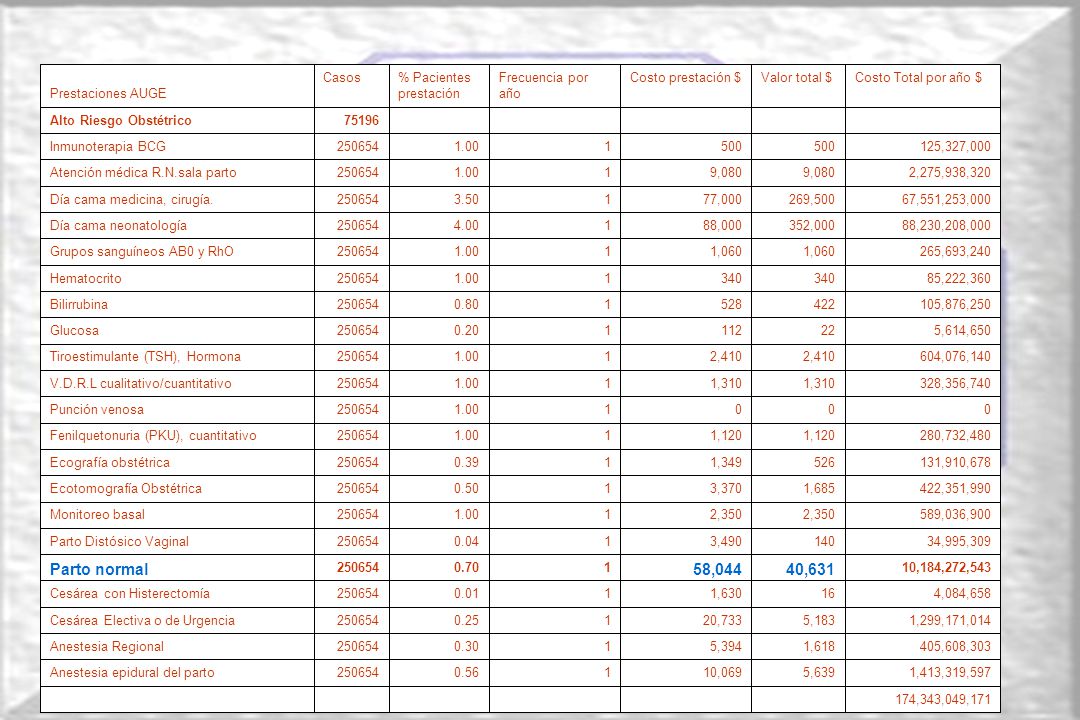Viewport: 1080px width, 720px height.
Task: Click the blue cost value 58,044
Action: pos(717,569)
